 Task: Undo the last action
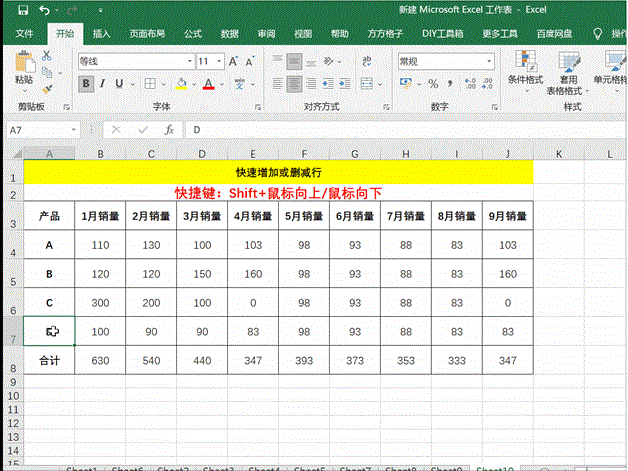pos(44,10)
